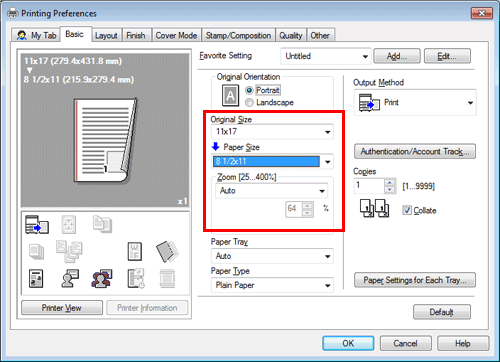Toggle the Collate checkbox
The image size is (500, 362).
407,210
